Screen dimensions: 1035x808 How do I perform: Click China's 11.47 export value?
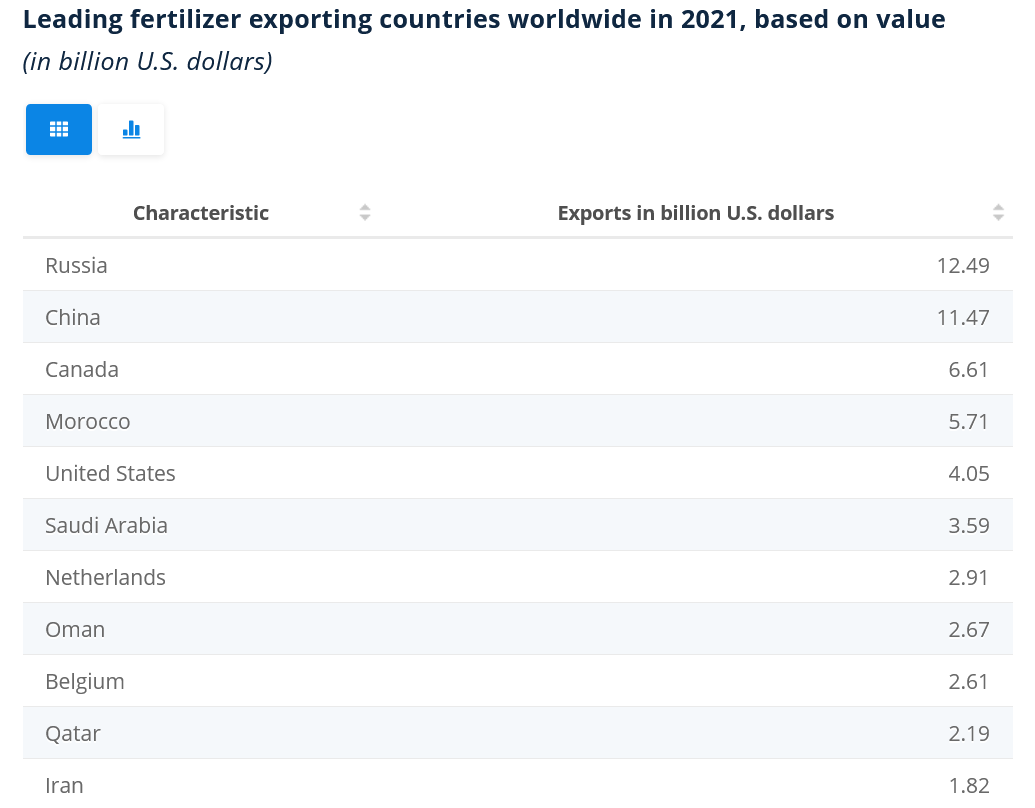click(963, 317)
